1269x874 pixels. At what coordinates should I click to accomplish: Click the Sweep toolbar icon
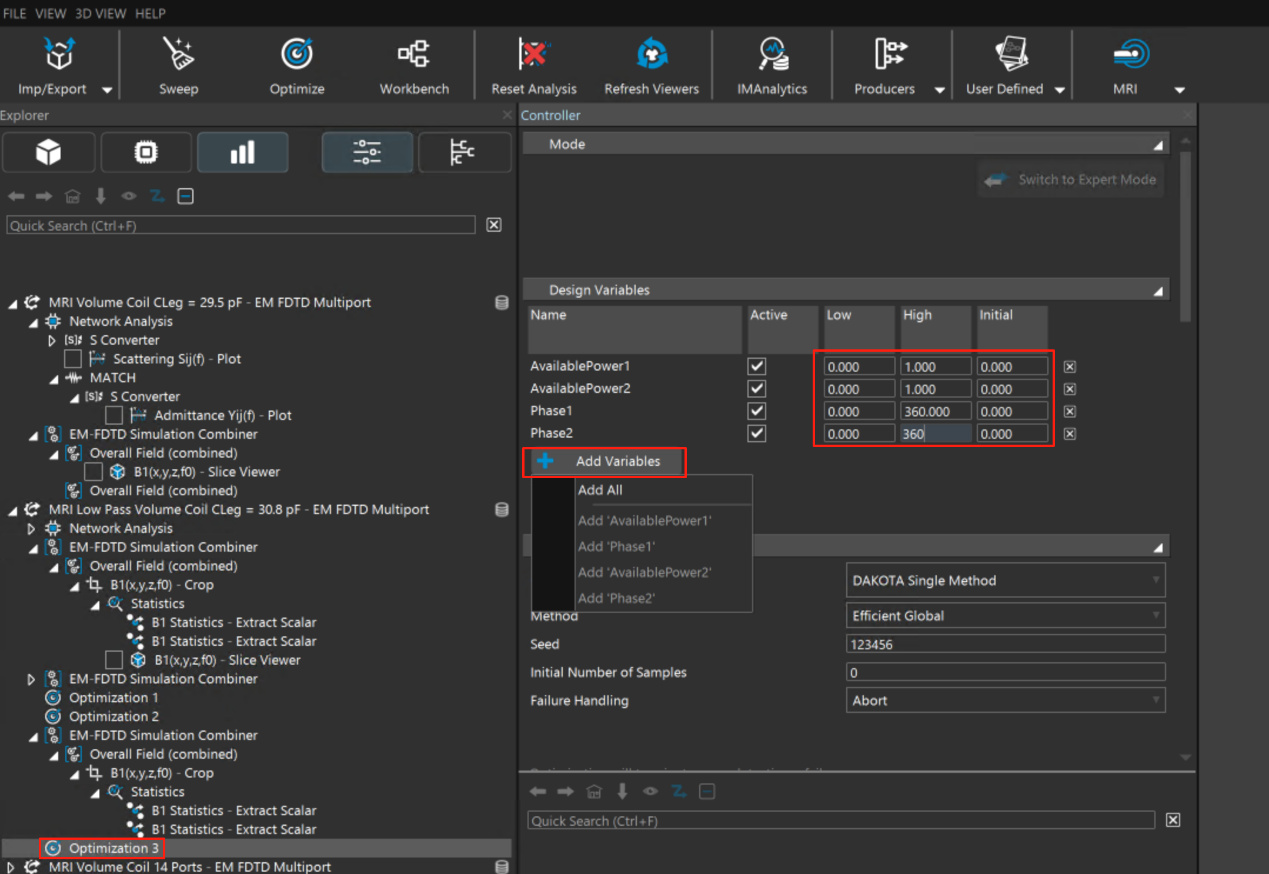coord(178,66)
